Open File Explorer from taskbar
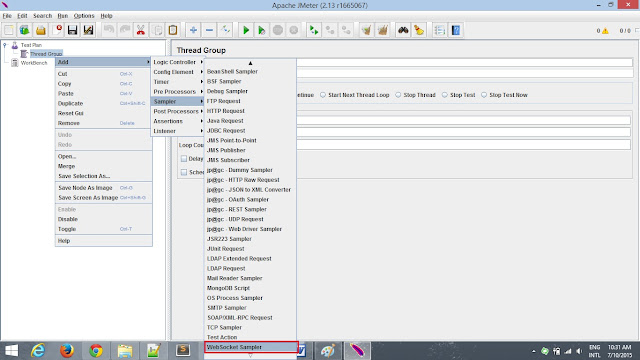 pos(125,351)
